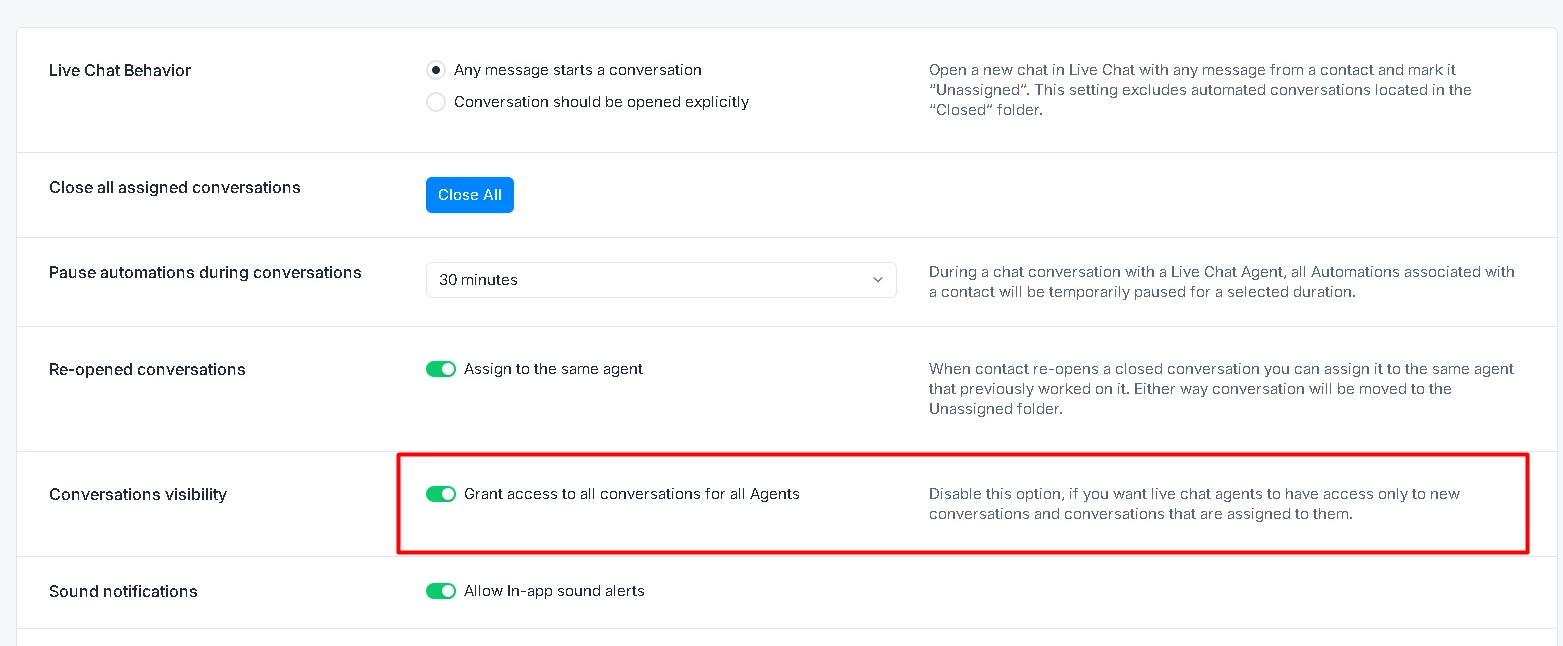Open the '30 minutes' pause duration dropdown
The width and height of the screenshot is (1563, 646).
pos(660,280)
